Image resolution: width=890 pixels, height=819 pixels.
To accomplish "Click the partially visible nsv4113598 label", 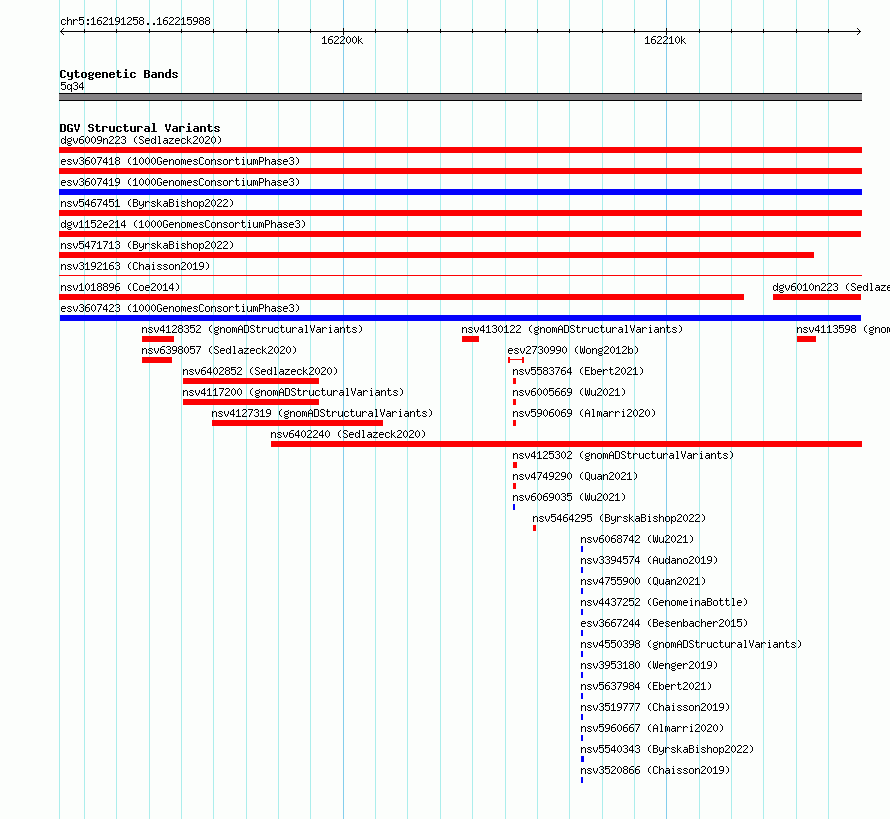I will pyautogui.click(x=843, y=329).
